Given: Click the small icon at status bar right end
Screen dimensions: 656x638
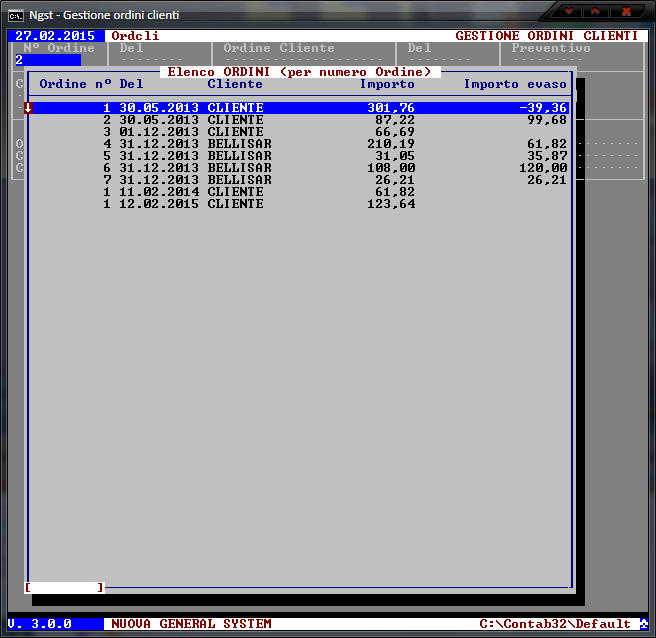Looking at the screenshot, I should click(x=643, y=624).
